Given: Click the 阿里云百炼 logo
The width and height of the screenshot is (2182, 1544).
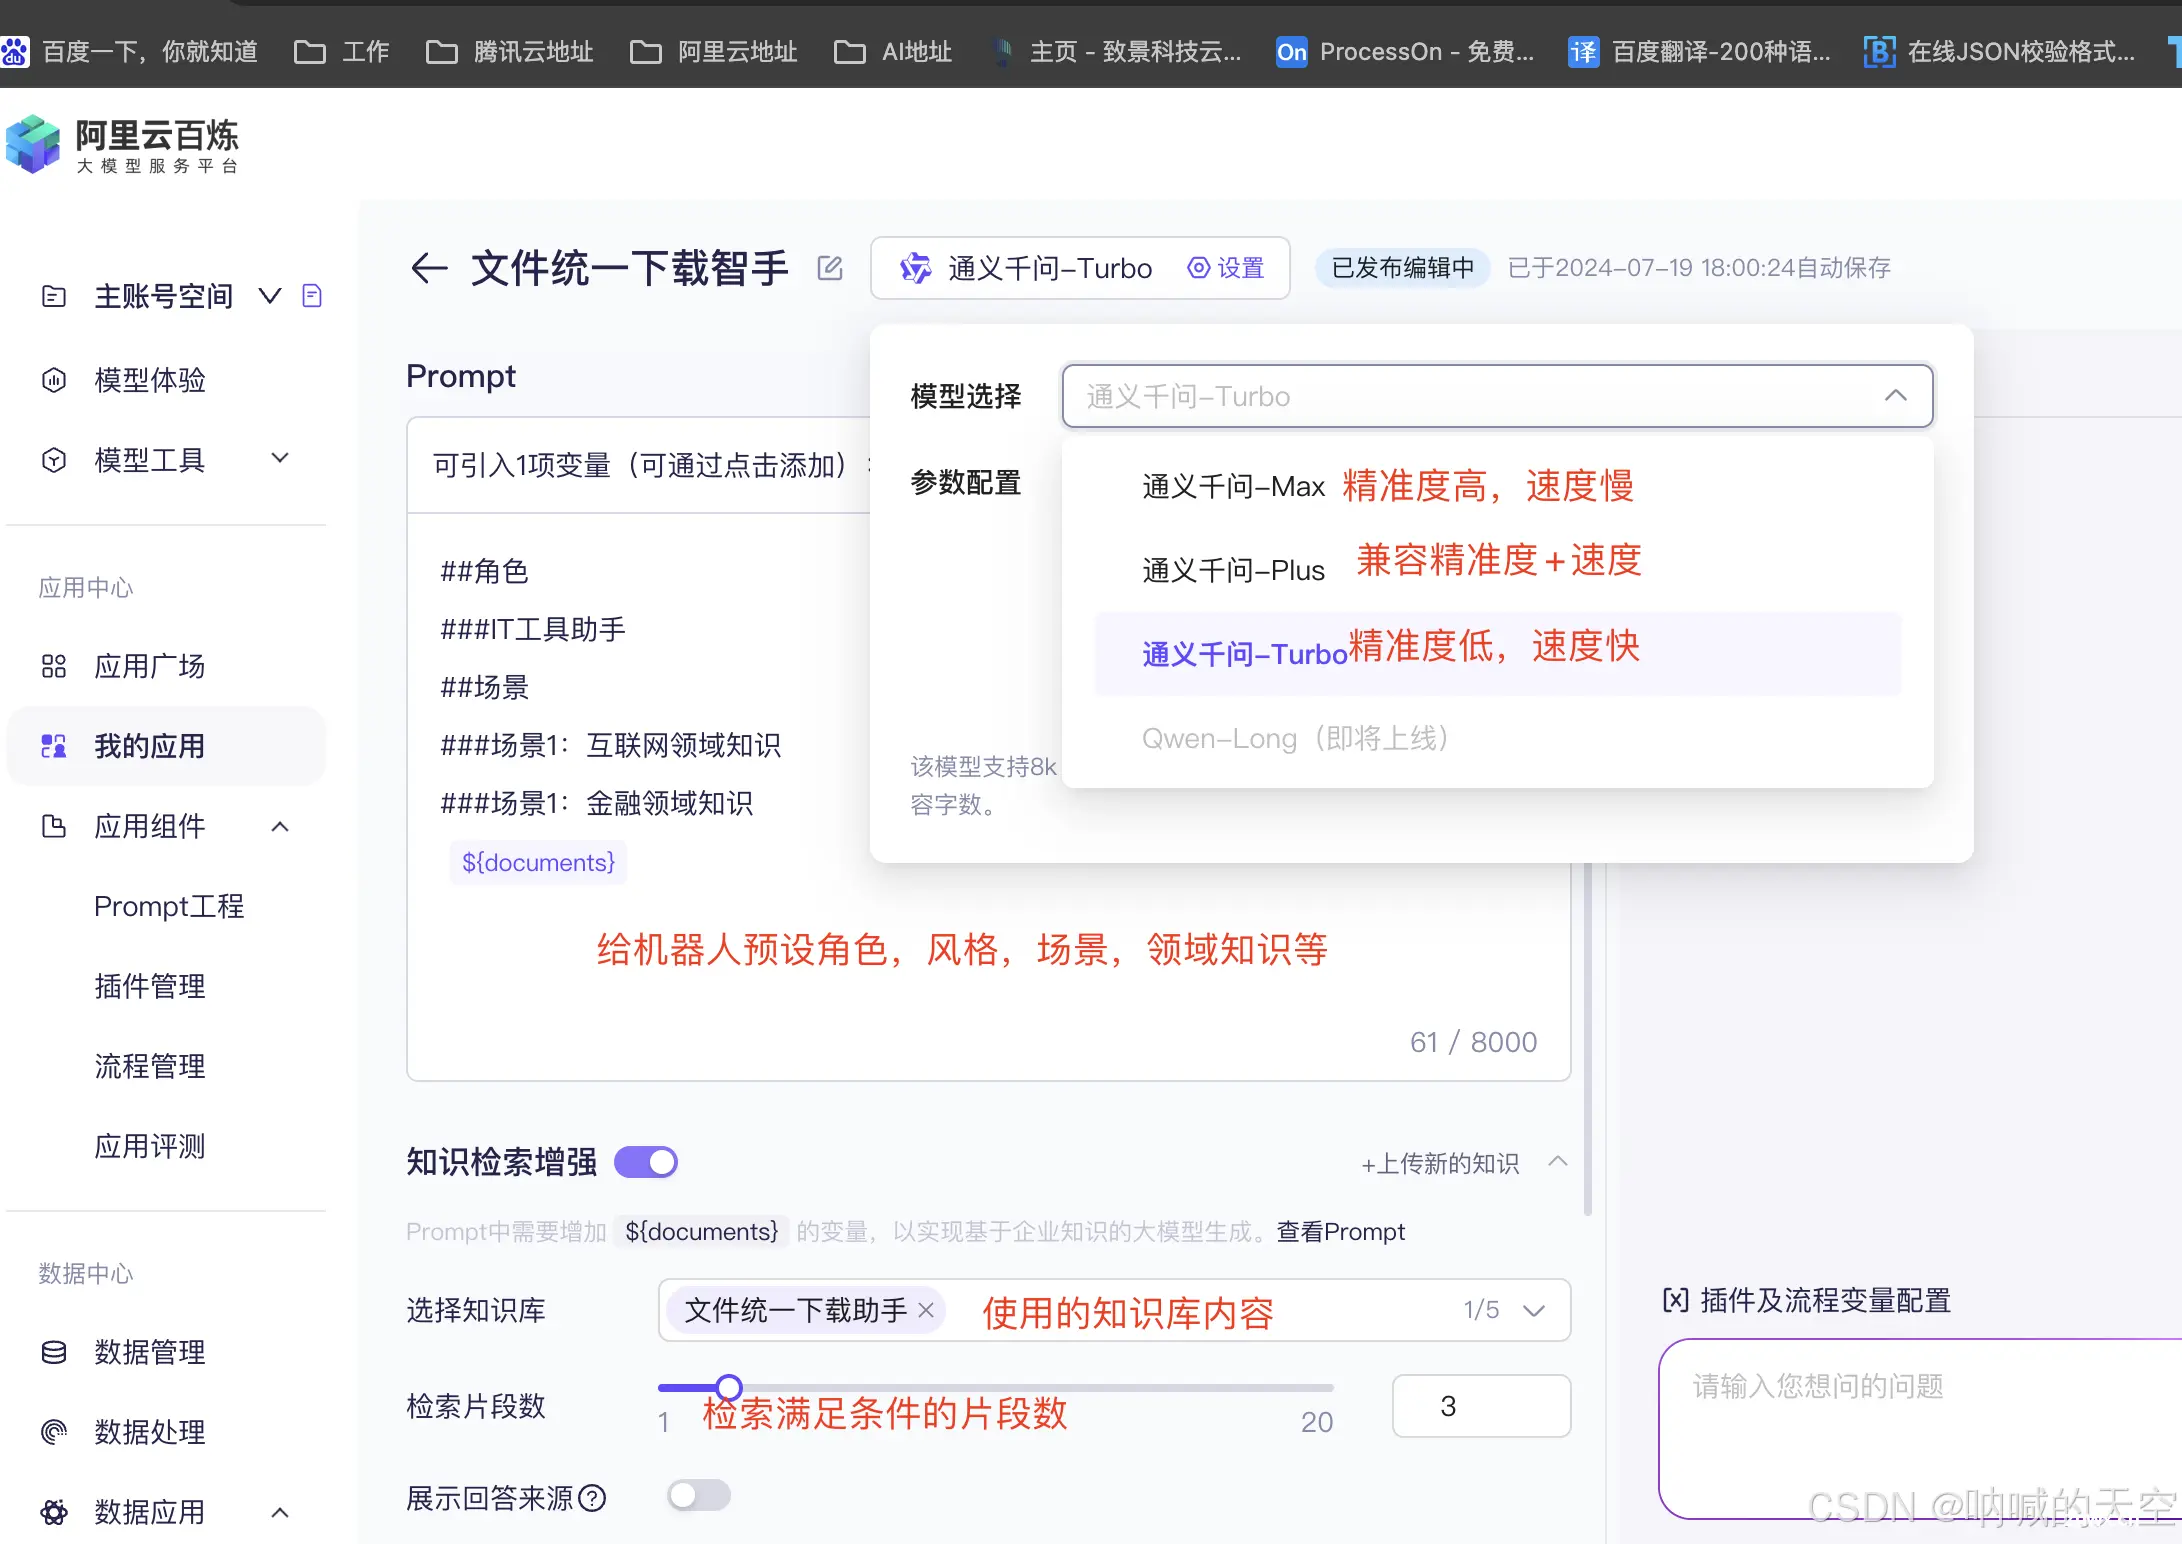Looking at the screenshot, I should (122, 144).
